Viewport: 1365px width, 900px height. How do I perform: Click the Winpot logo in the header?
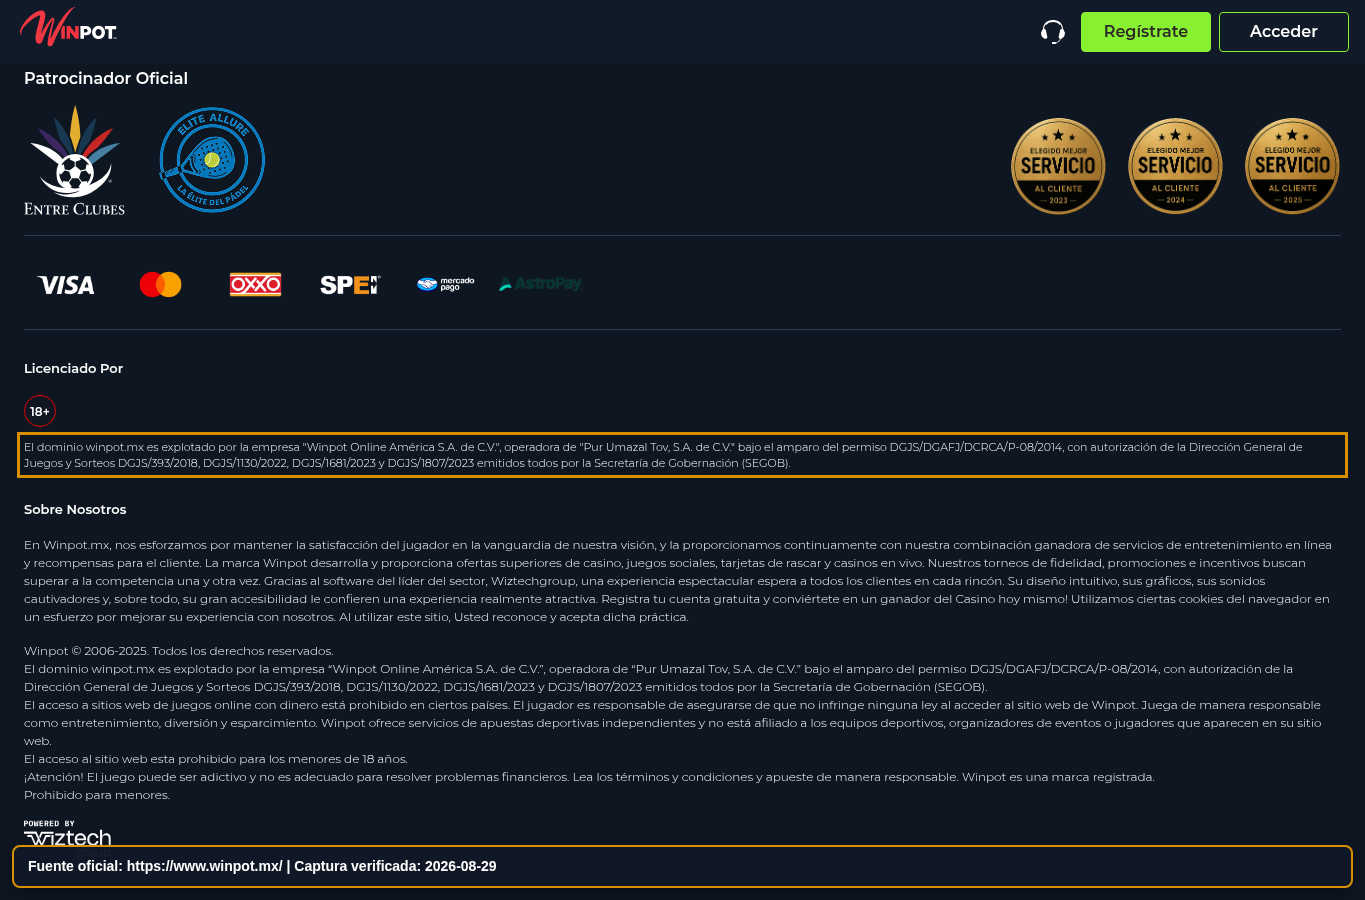[68, 28]
